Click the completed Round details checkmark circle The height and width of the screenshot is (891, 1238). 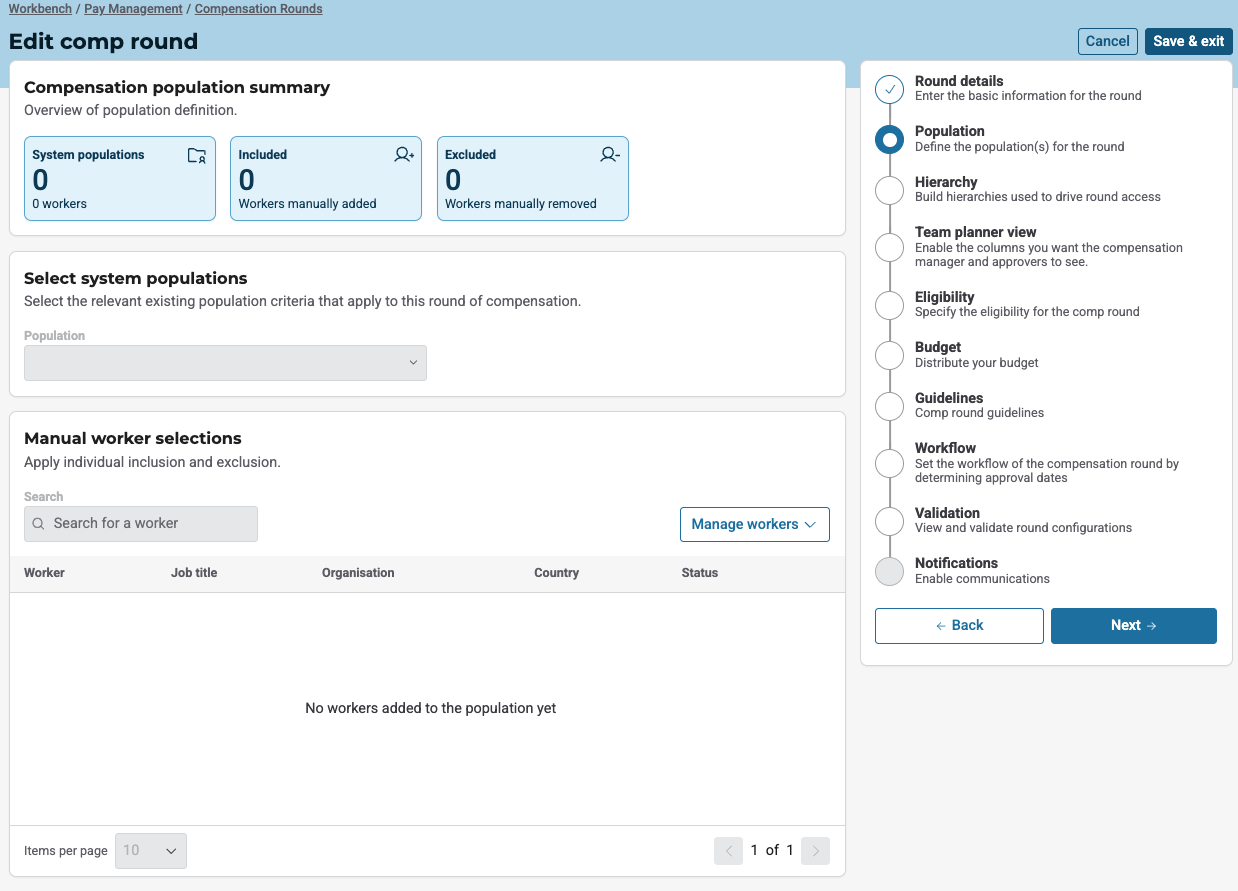[889, 89]
